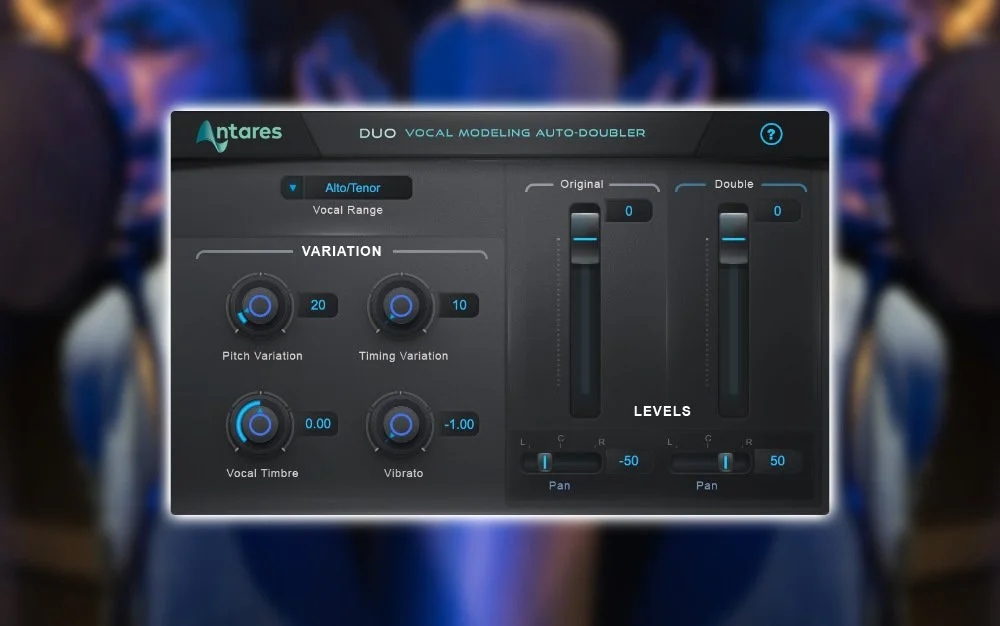Open the Vocal Range dropdown arrow
The height and width of the screenshot is (626, 1000).
tap(293, 187)
